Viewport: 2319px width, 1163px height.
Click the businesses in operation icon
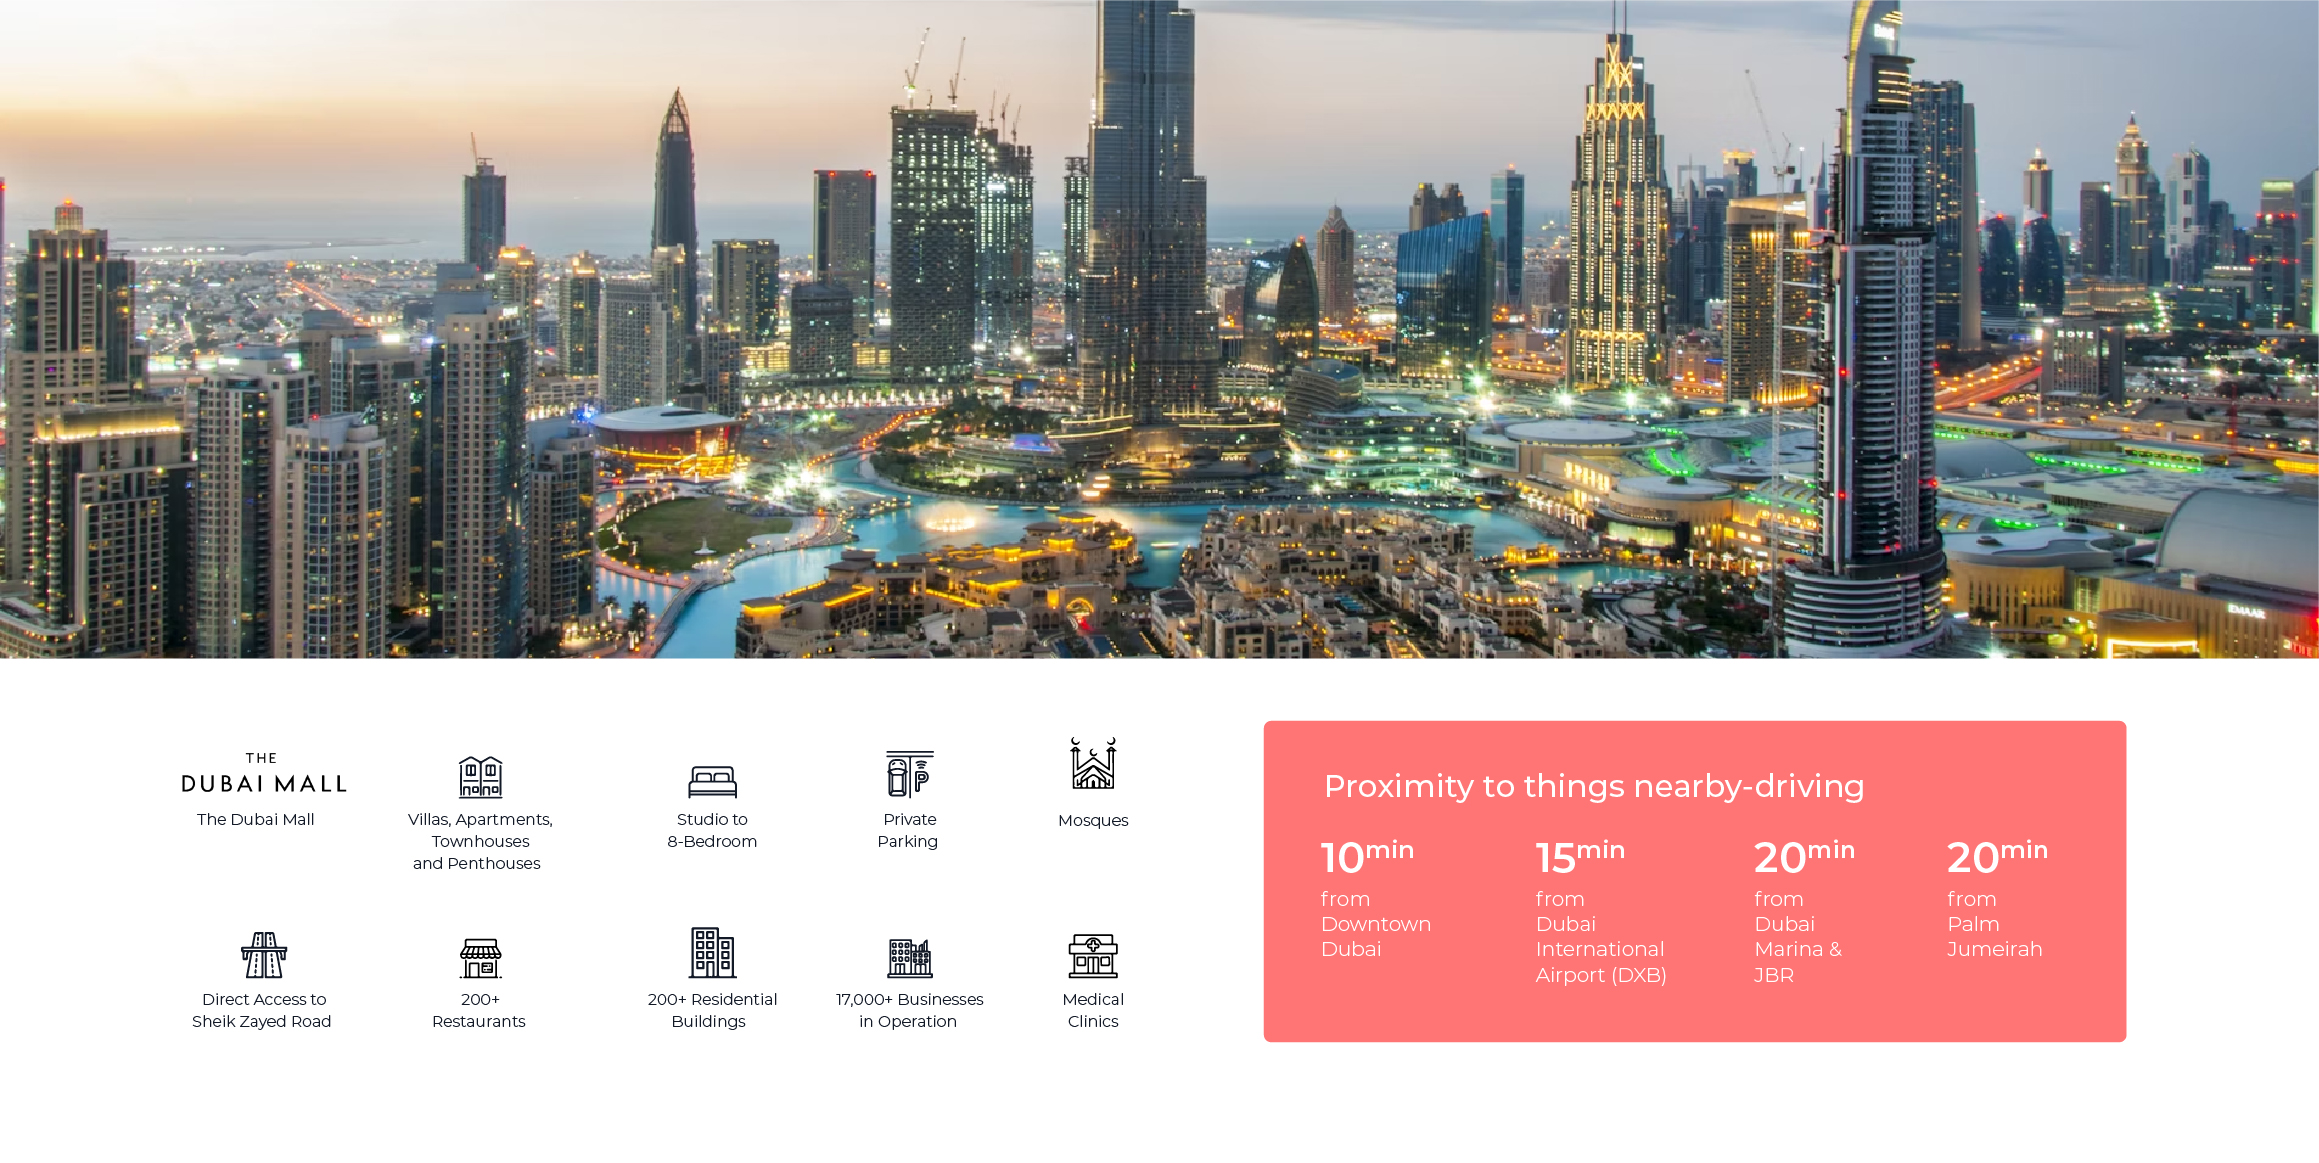(x=910, y=958)
